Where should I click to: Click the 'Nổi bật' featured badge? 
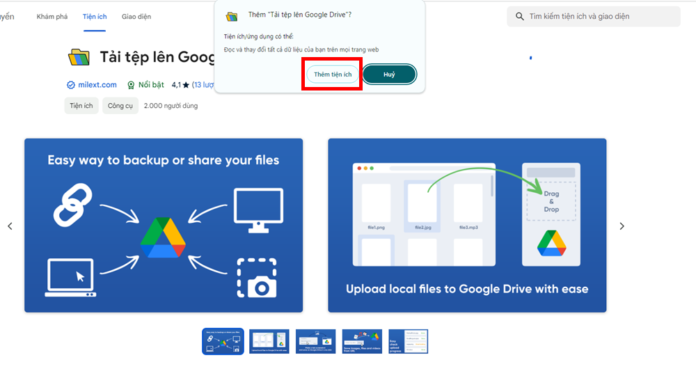[x=146, y=85]
